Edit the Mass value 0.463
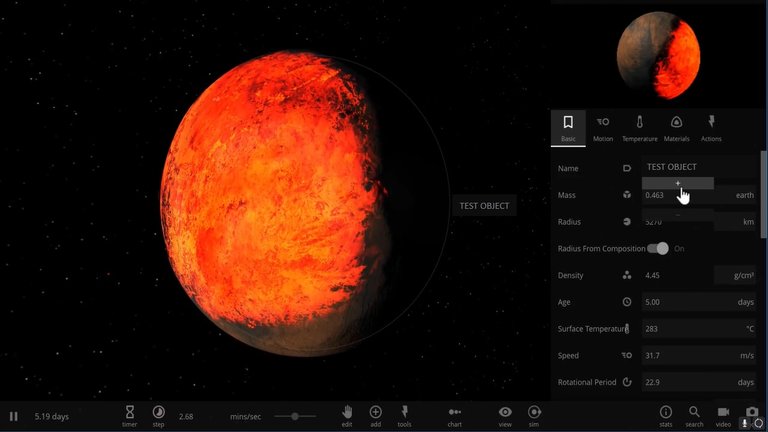The width and height of the screenshot is (768, 432). (x=678, y=195)
